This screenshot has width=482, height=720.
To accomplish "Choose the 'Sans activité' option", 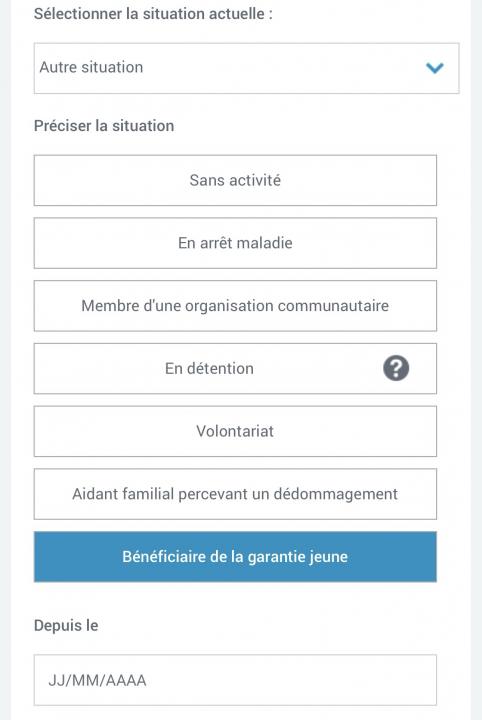I will tap(235, 180).
